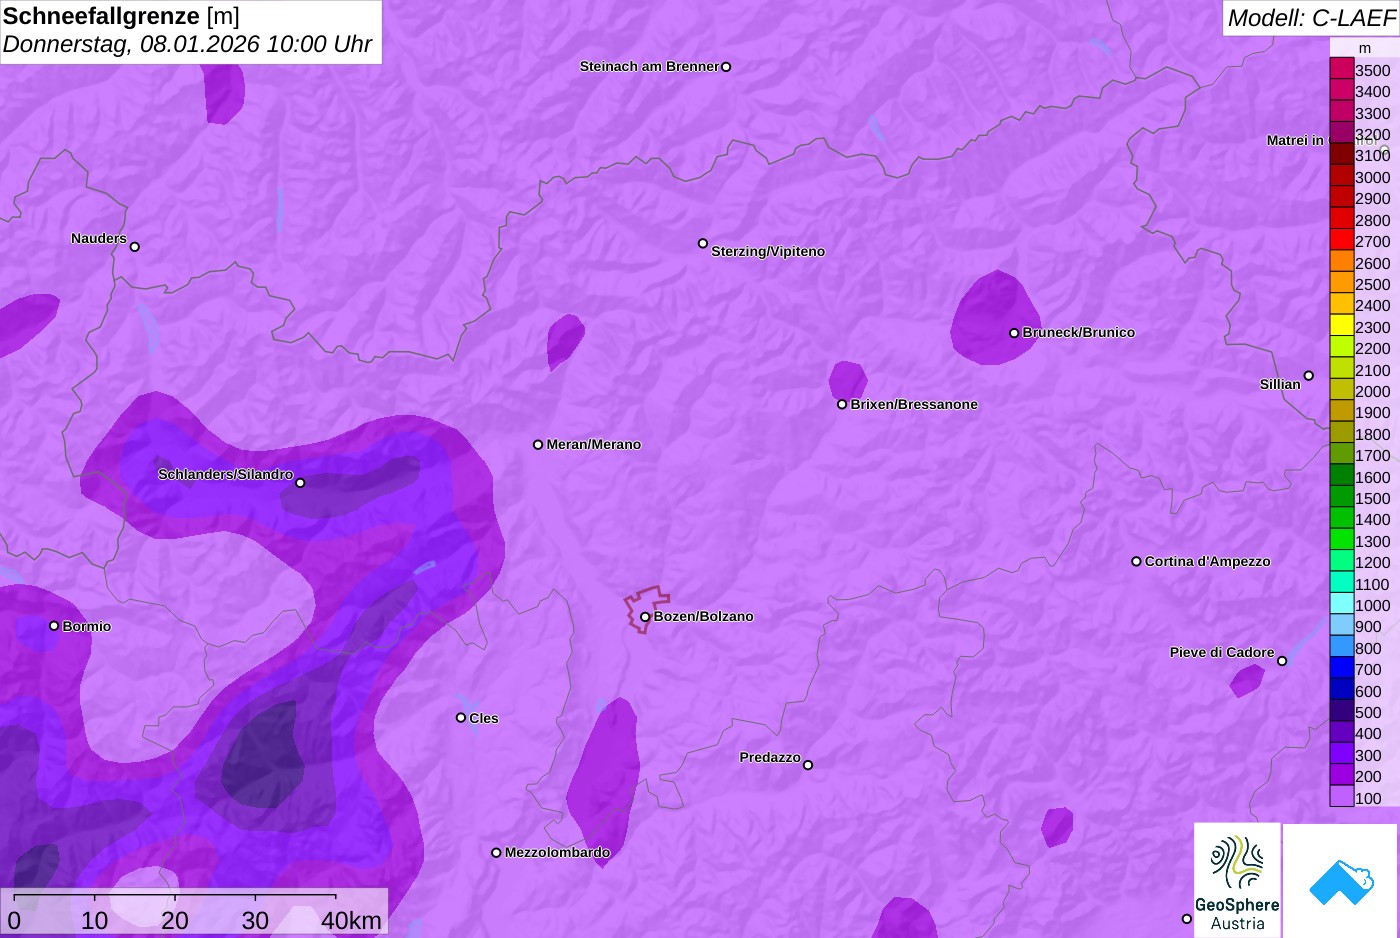The width and height of the screenshot is (1400, 938).
Task: Click the Mezzolombardo location dot
Action: click(496, 853)
